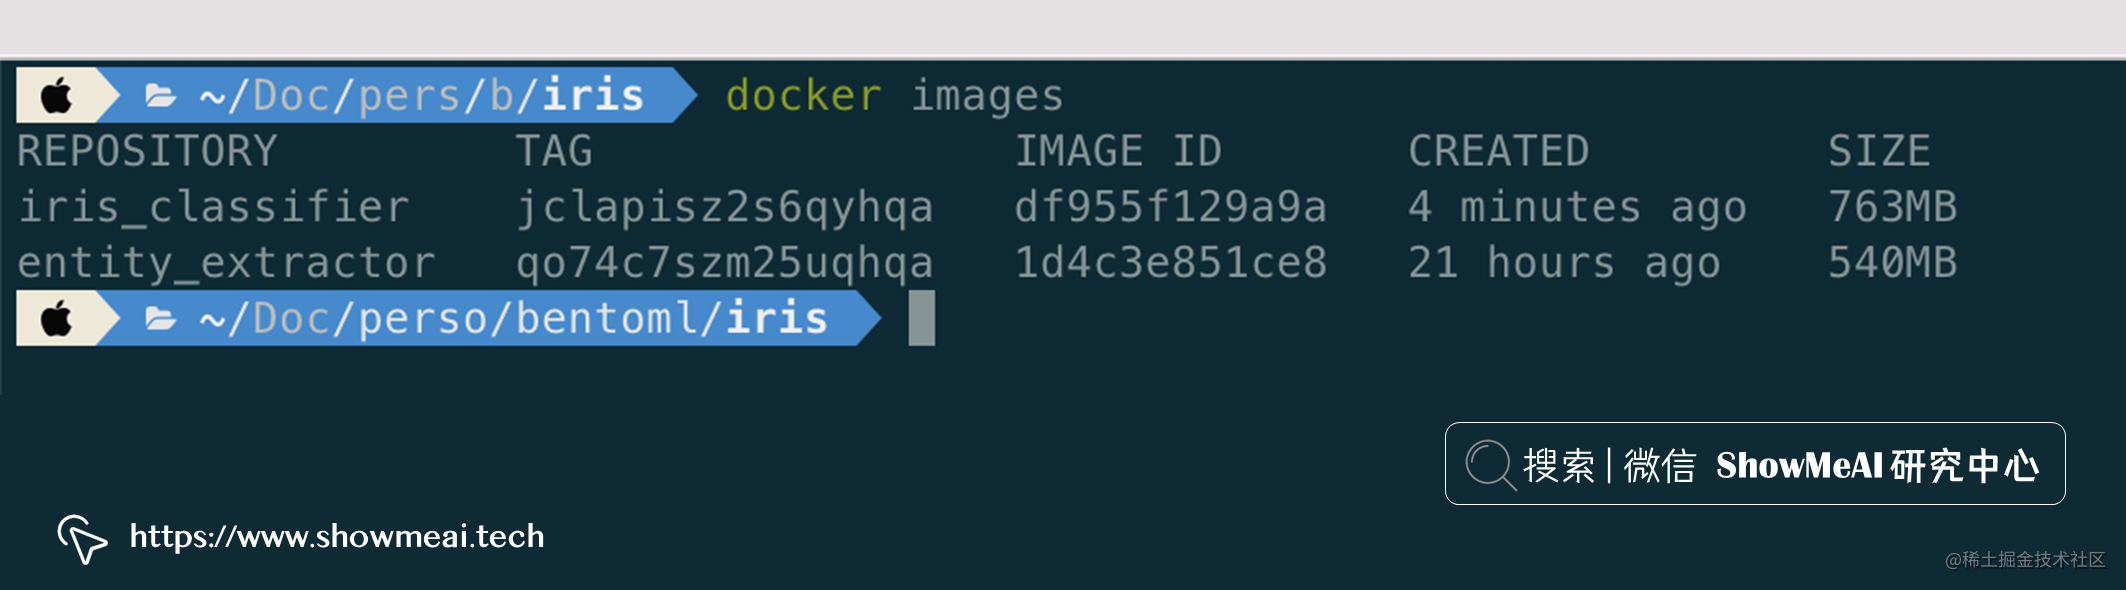
Task: Click tag qo74c7szm25uqhqa
Action: pos(725,264)
